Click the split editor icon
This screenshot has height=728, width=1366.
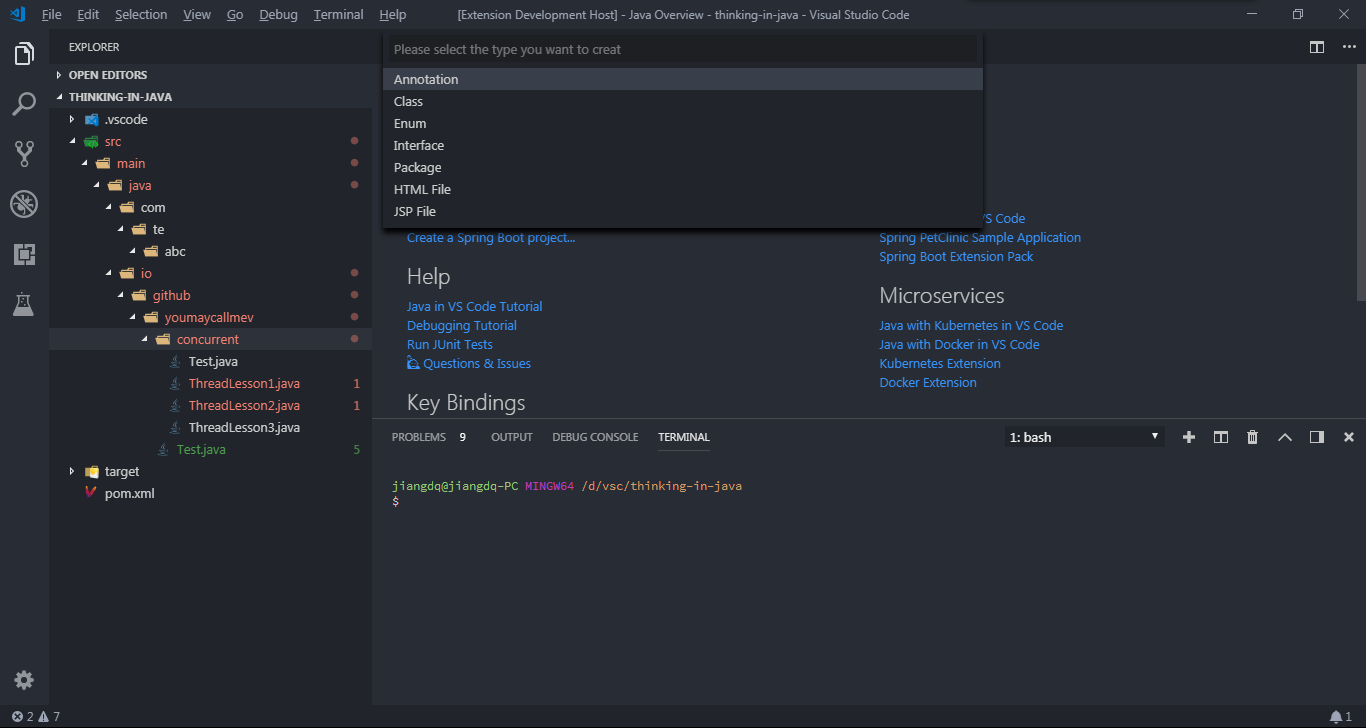click(x=1317, y=47)
